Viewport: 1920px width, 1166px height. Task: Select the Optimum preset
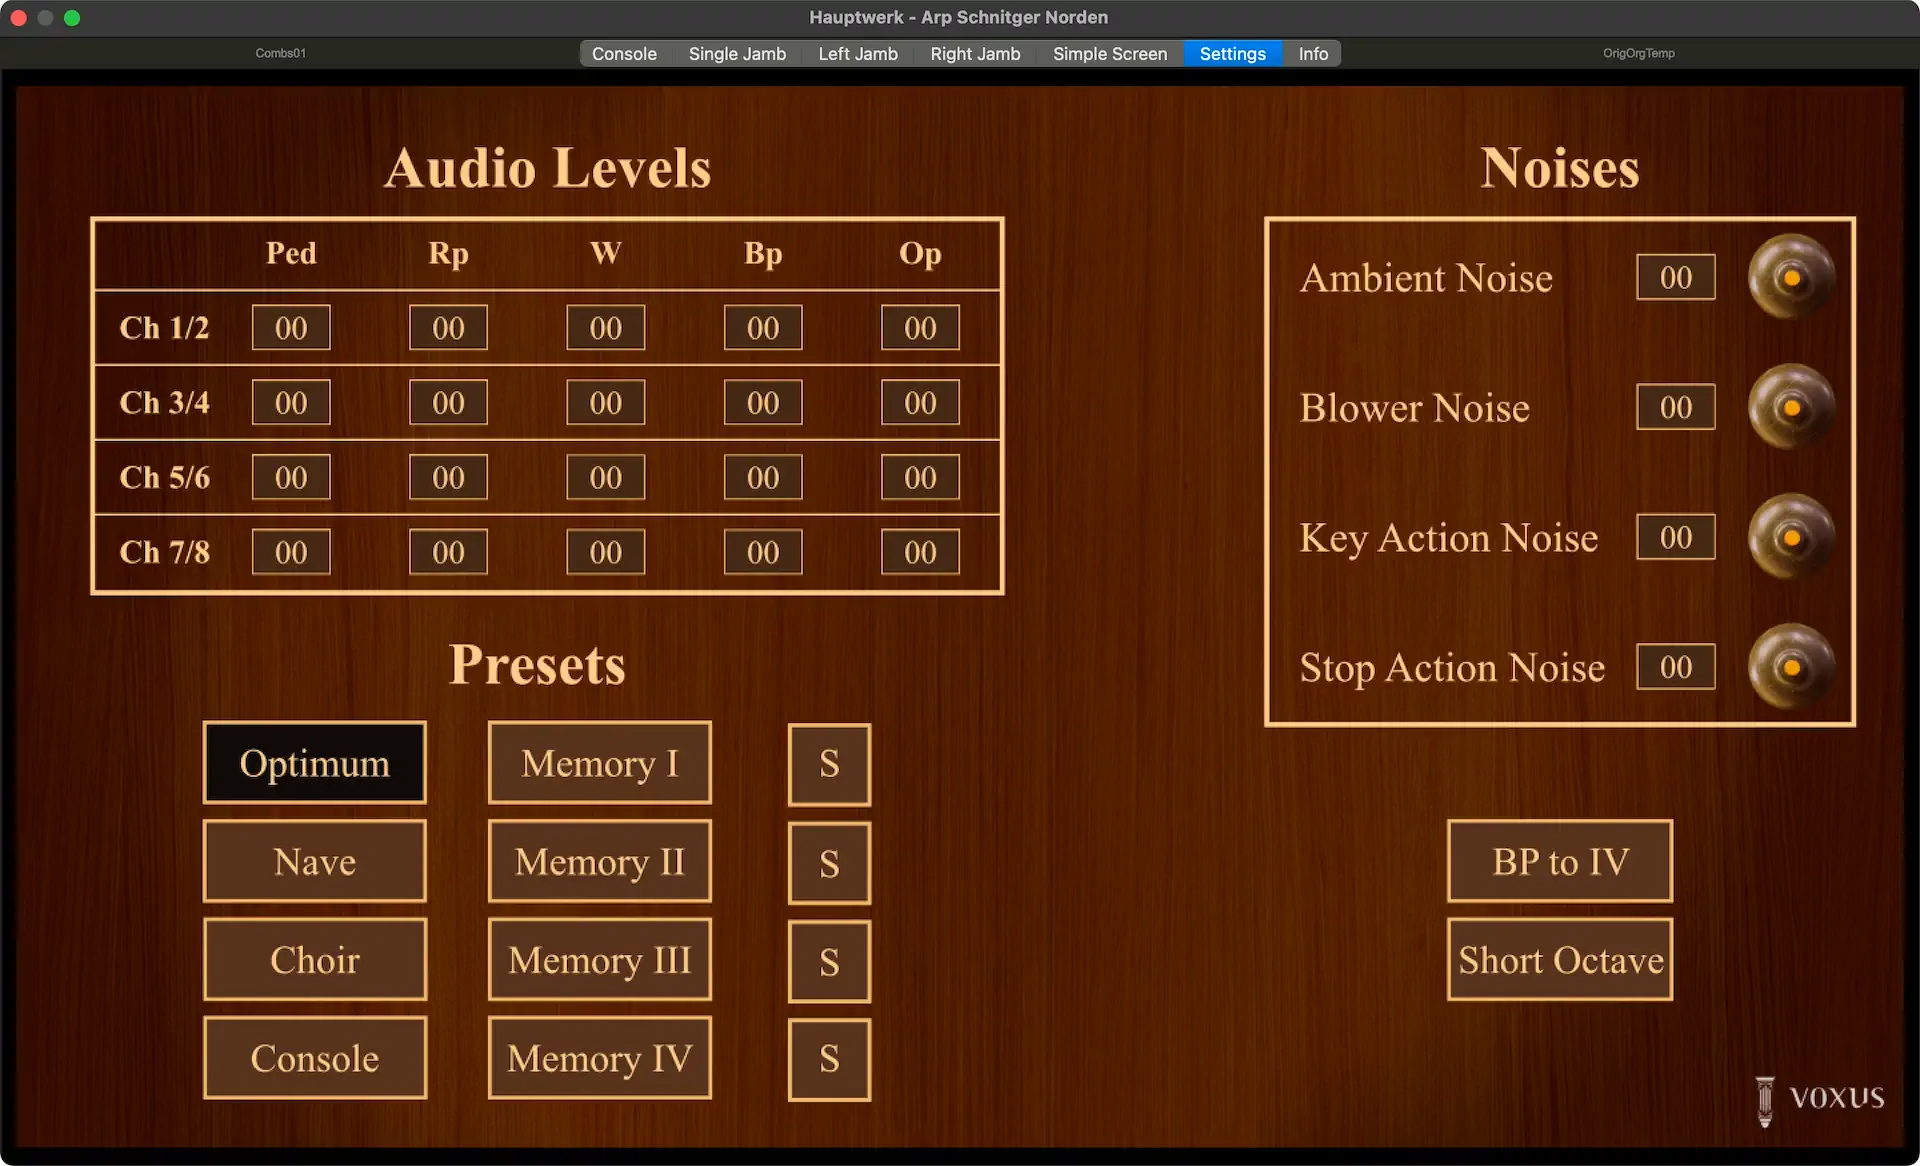(314, 763)
